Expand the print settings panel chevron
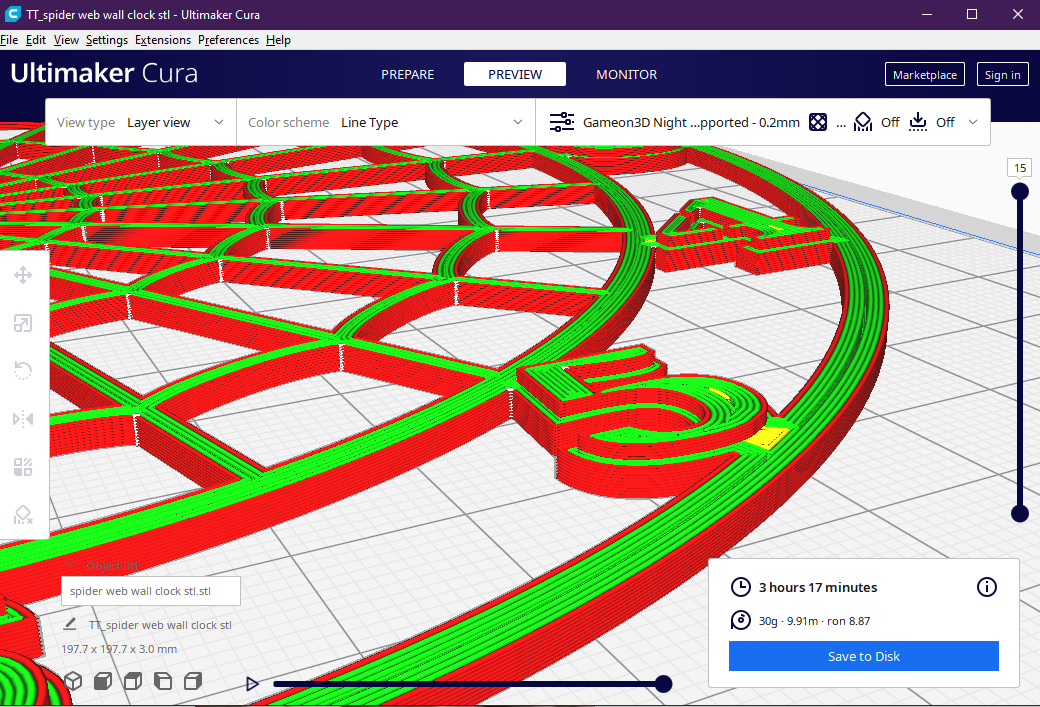This screenshot has height=707, width=1040. 973,122
